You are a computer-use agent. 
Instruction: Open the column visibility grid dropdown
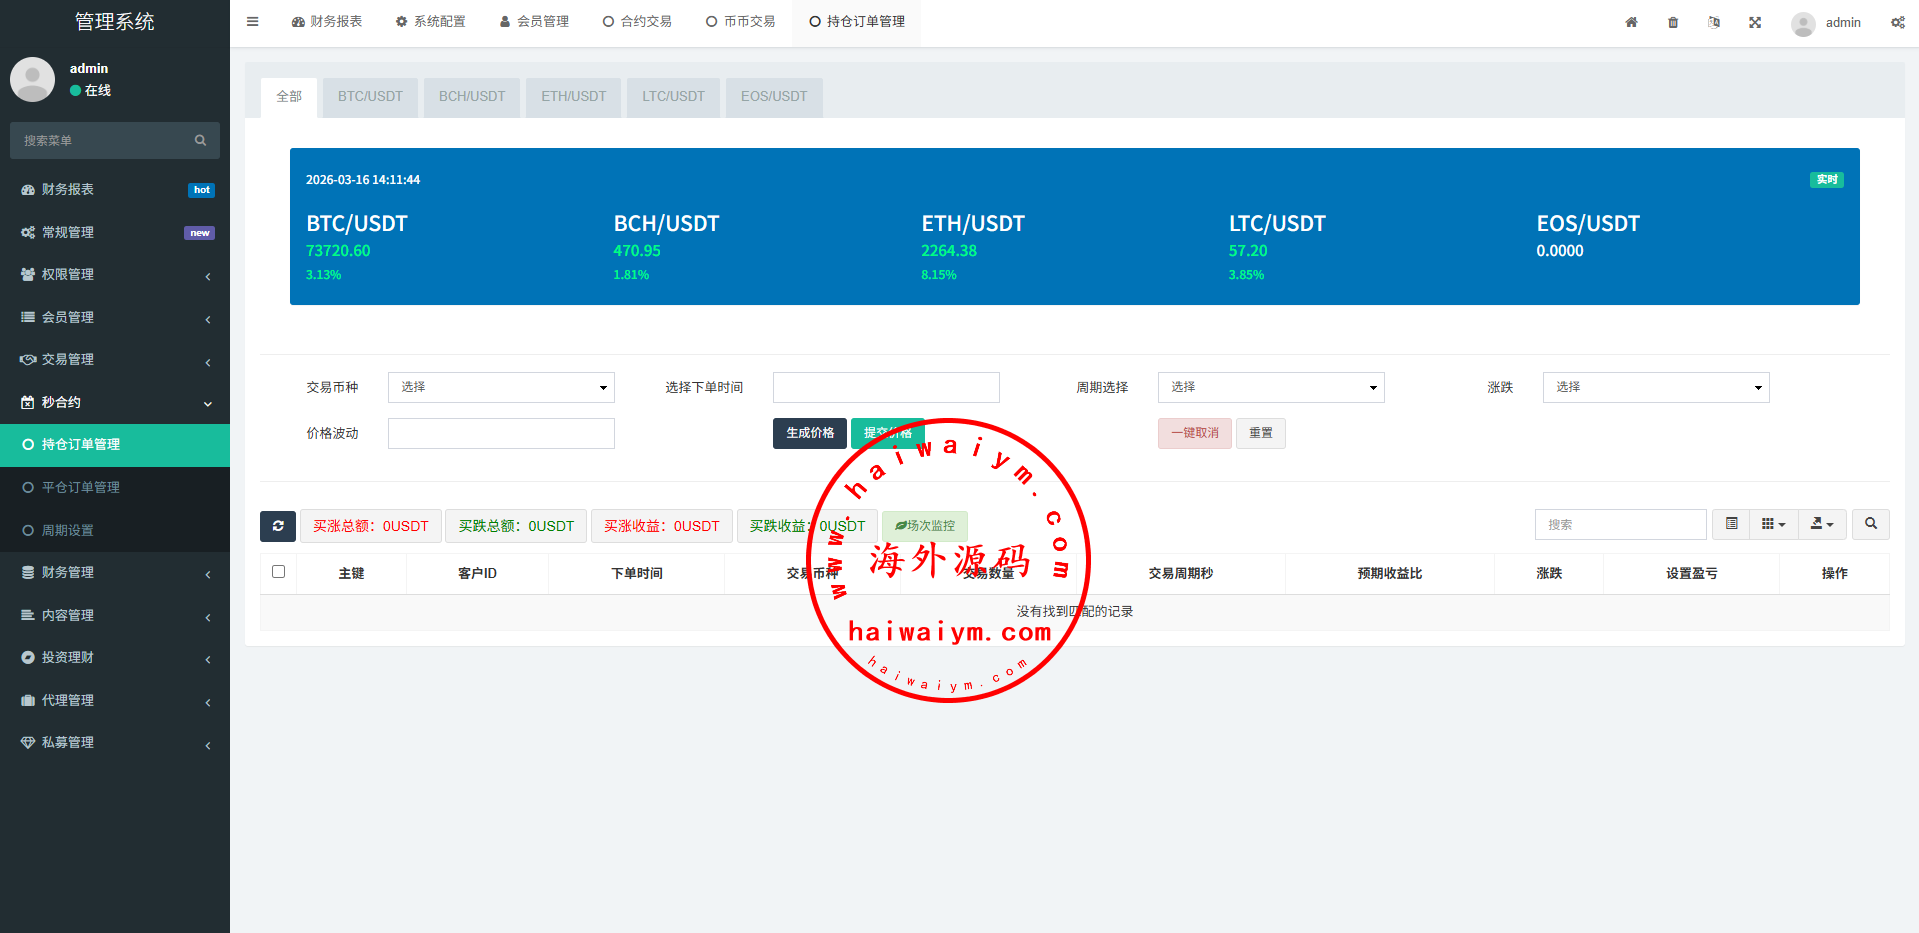click(x=1773, y=524)
